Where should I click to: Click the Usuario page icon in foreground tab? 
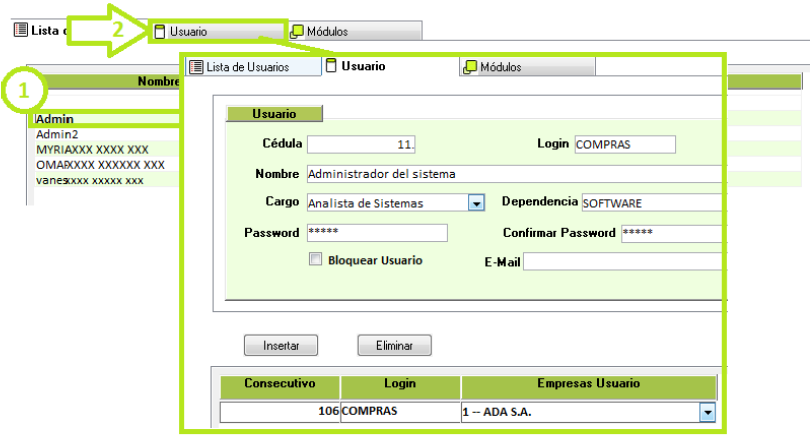pyautogui.click(x=330, y=67)
